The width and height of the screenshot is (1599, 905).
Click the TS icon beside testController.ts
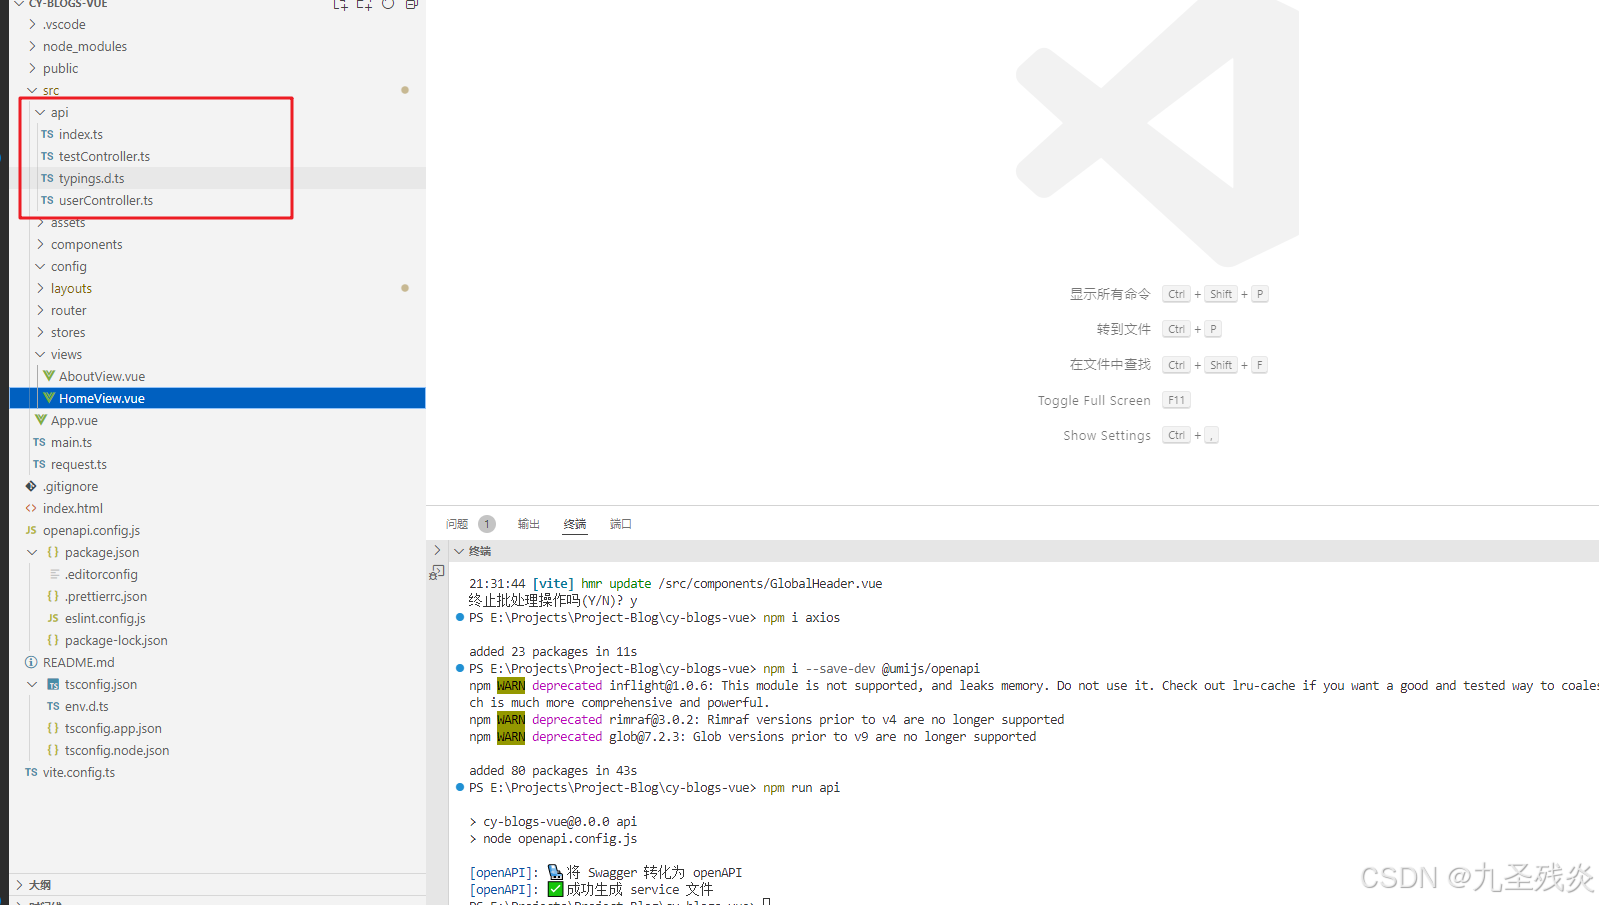click(47, 156)
